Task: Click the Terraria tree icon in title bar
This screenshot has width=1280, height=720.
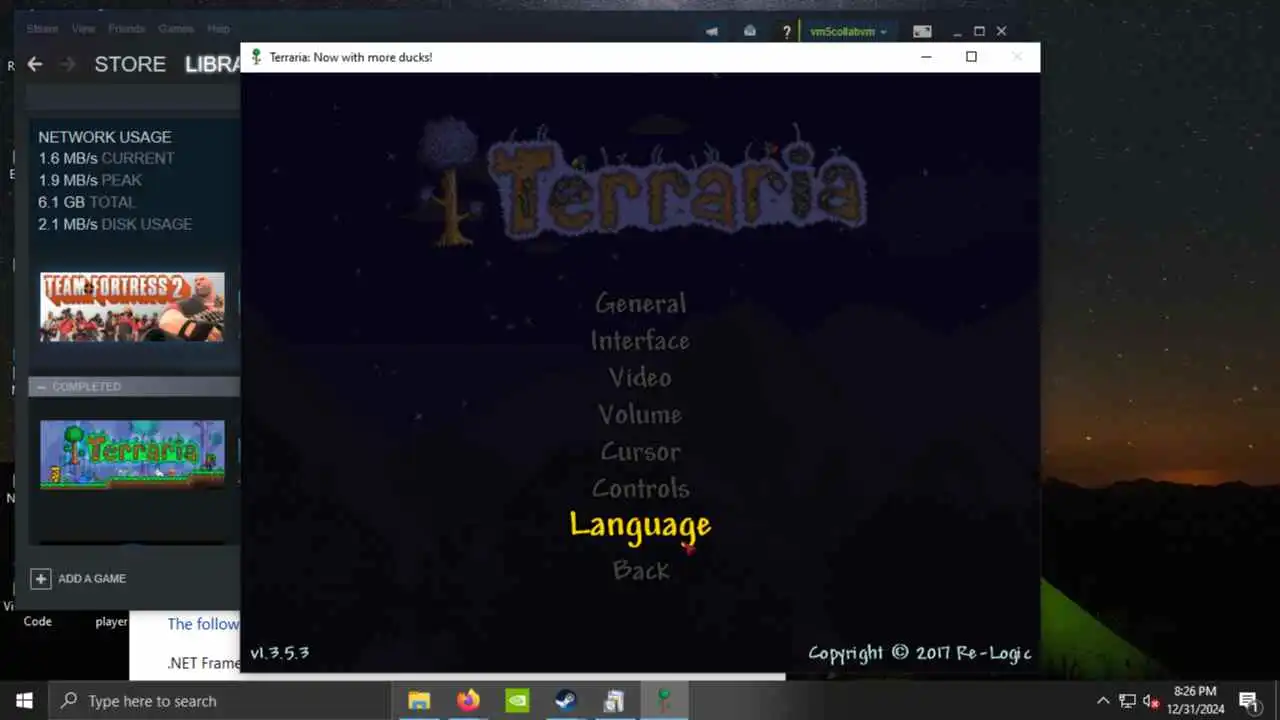Action: click(256, 57)
